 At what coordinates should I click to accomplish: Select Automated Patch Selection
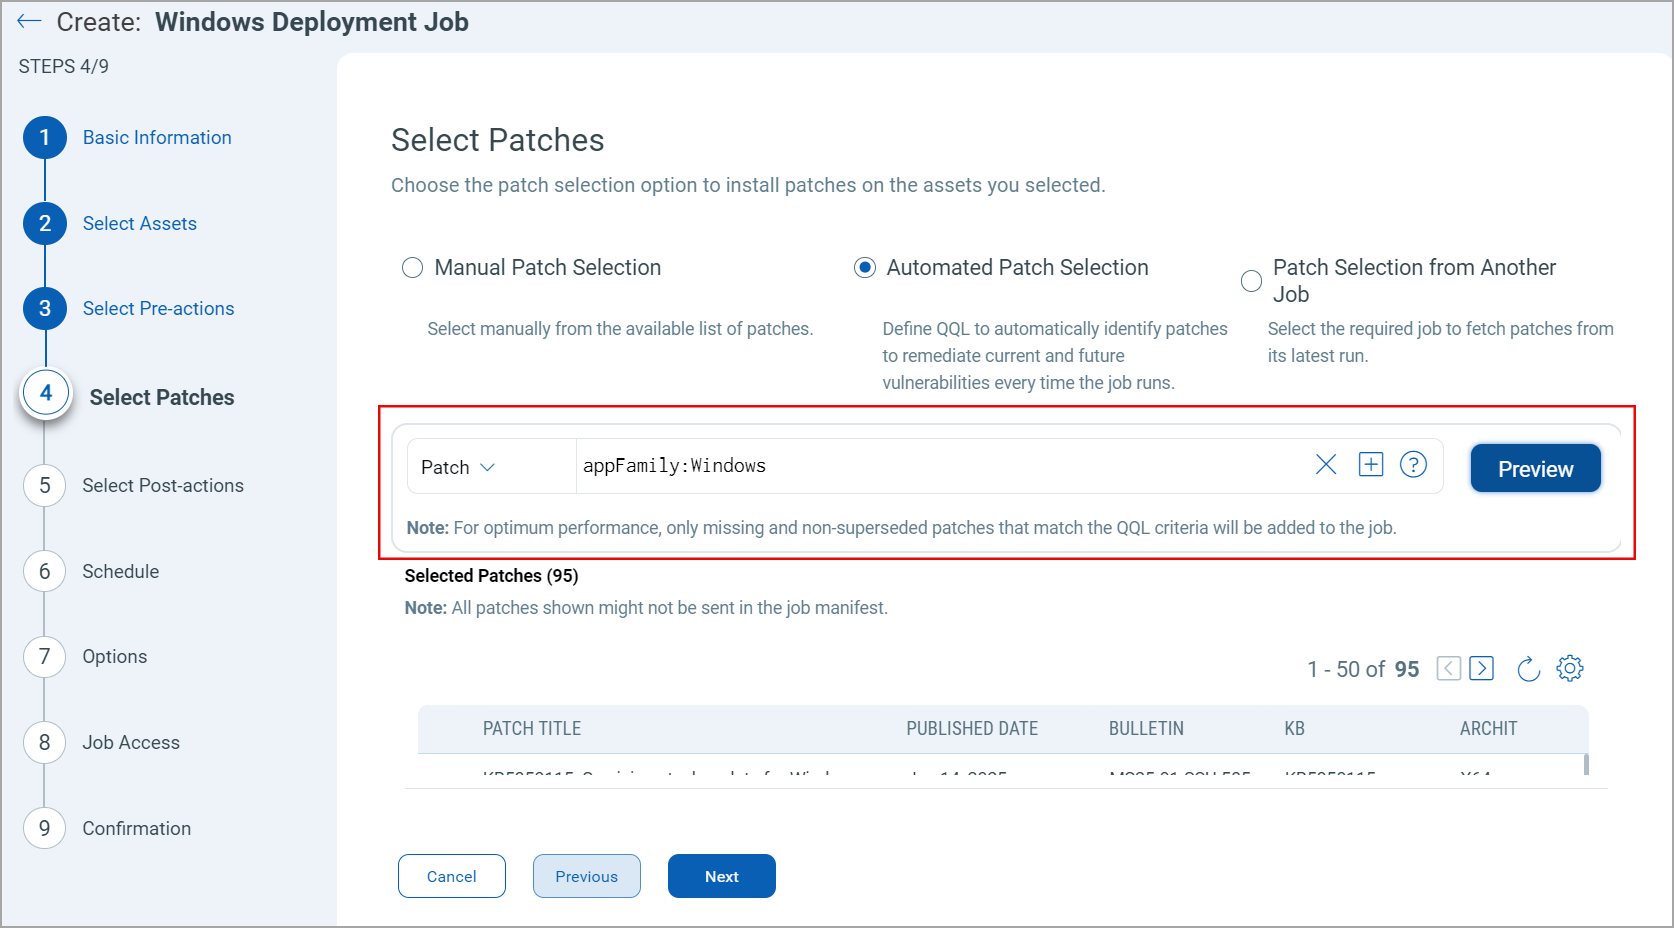(864, 267)
